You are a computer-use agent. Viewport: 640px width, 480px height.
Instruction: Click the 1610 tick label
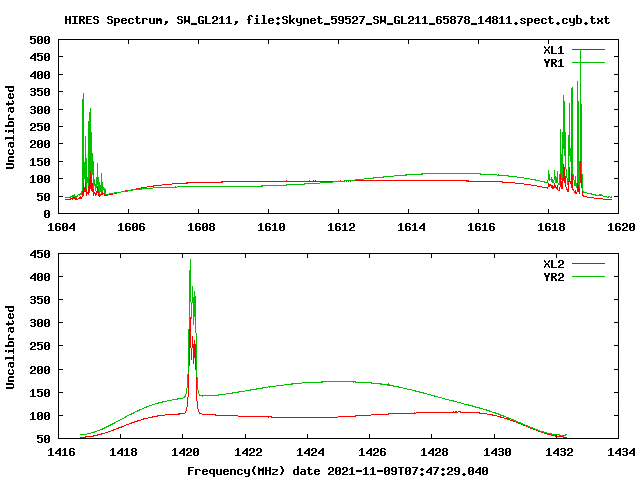[271, 227]
